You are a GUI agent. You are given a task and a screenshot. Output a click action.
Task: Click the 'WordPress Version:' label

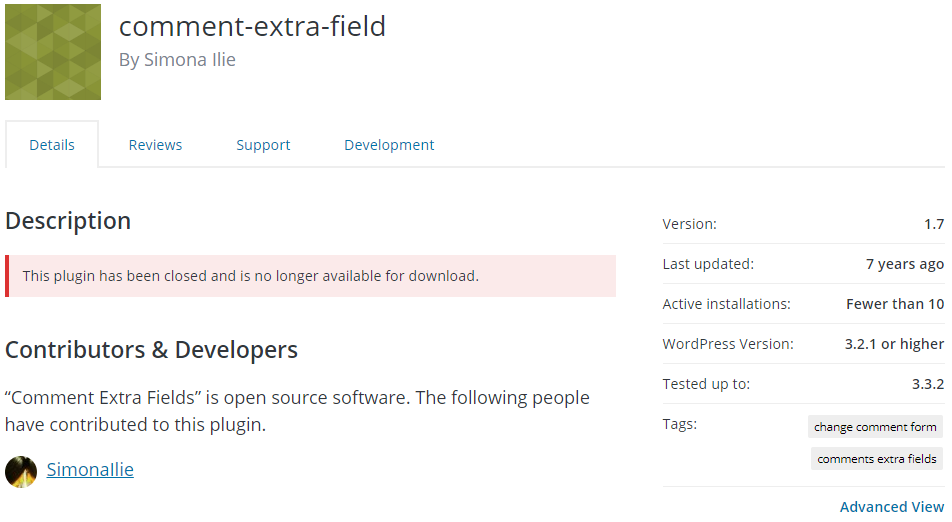[728, 344]
